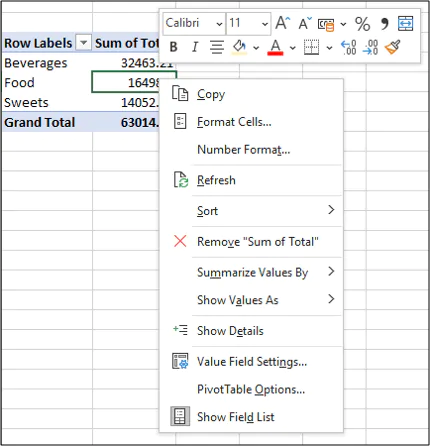Increase decimal places
430x446 pixels.
point(349,47)
